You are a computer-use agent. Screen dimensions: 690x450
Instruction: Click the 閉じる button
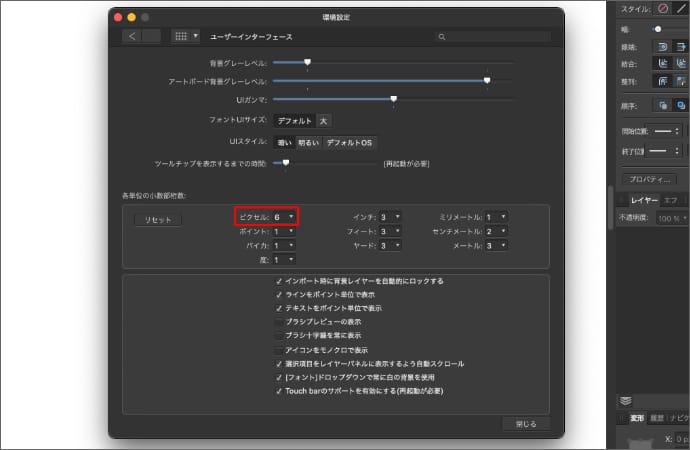click(526, 424)
